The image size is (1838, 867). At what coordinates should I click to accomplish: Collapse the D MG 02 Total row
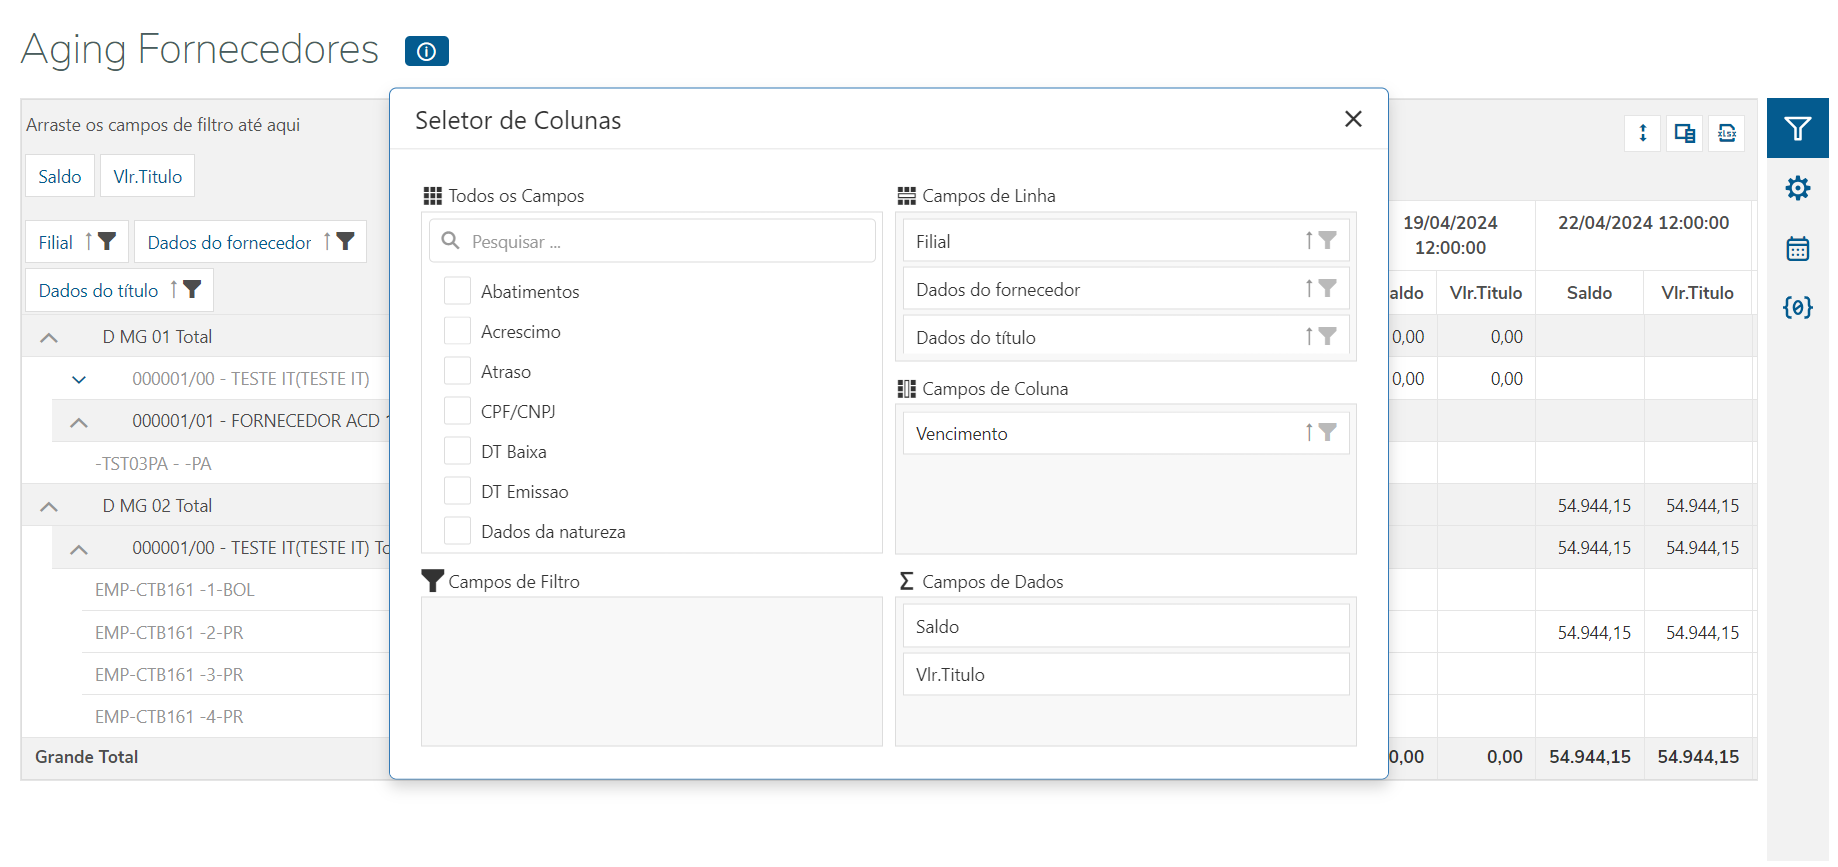point(49,507)
